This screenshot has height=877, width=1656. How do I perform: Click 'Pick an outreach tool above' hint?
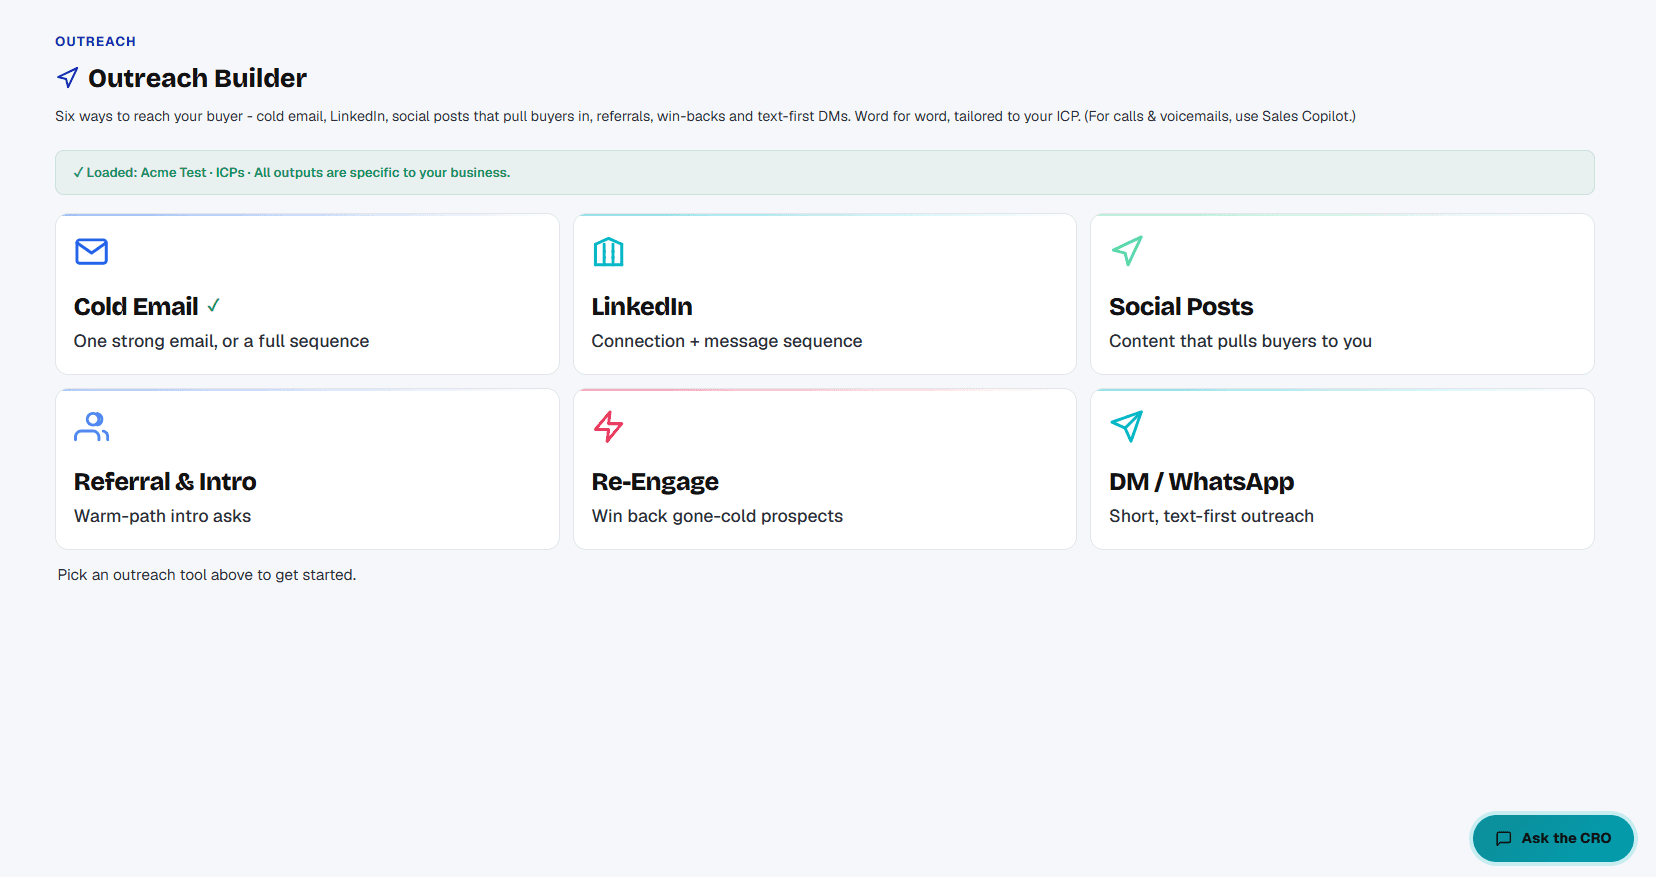(x=206, y=575)
